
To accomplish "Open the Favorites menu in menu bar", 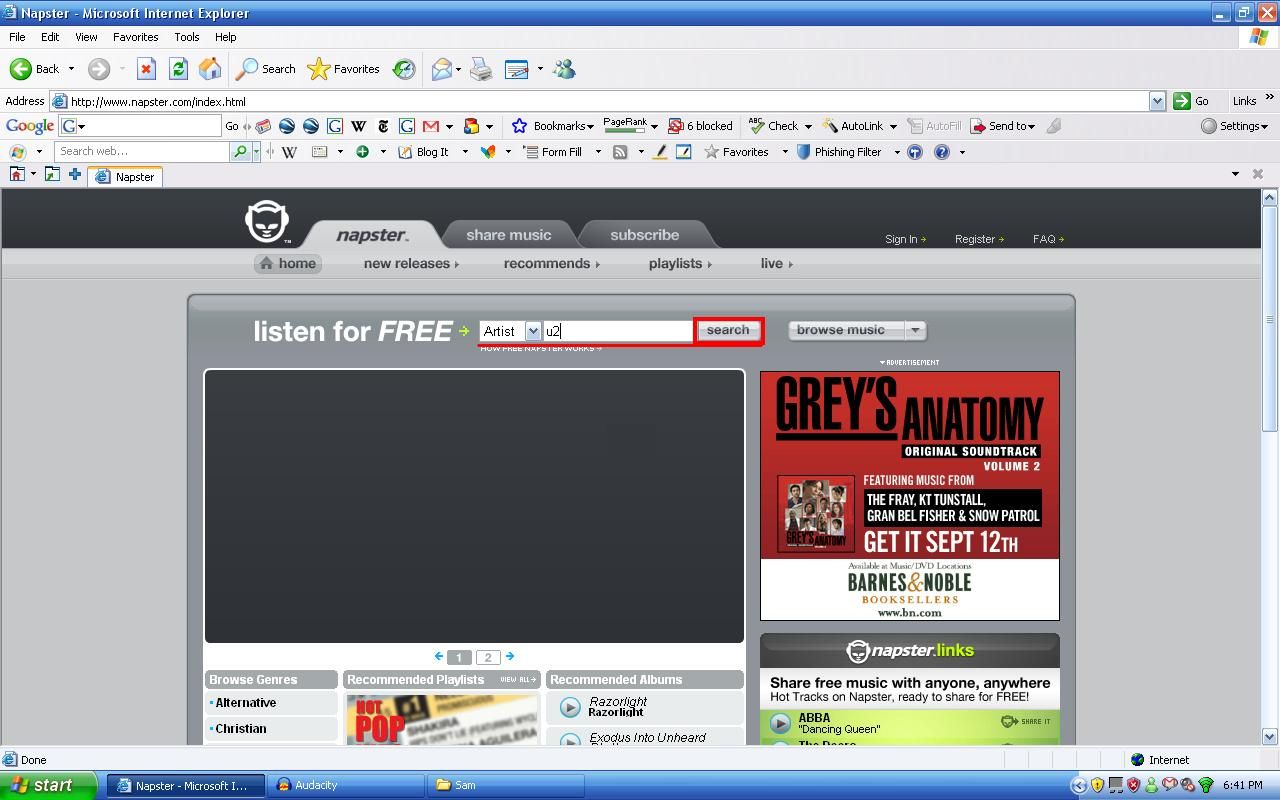I will (135, 37).
